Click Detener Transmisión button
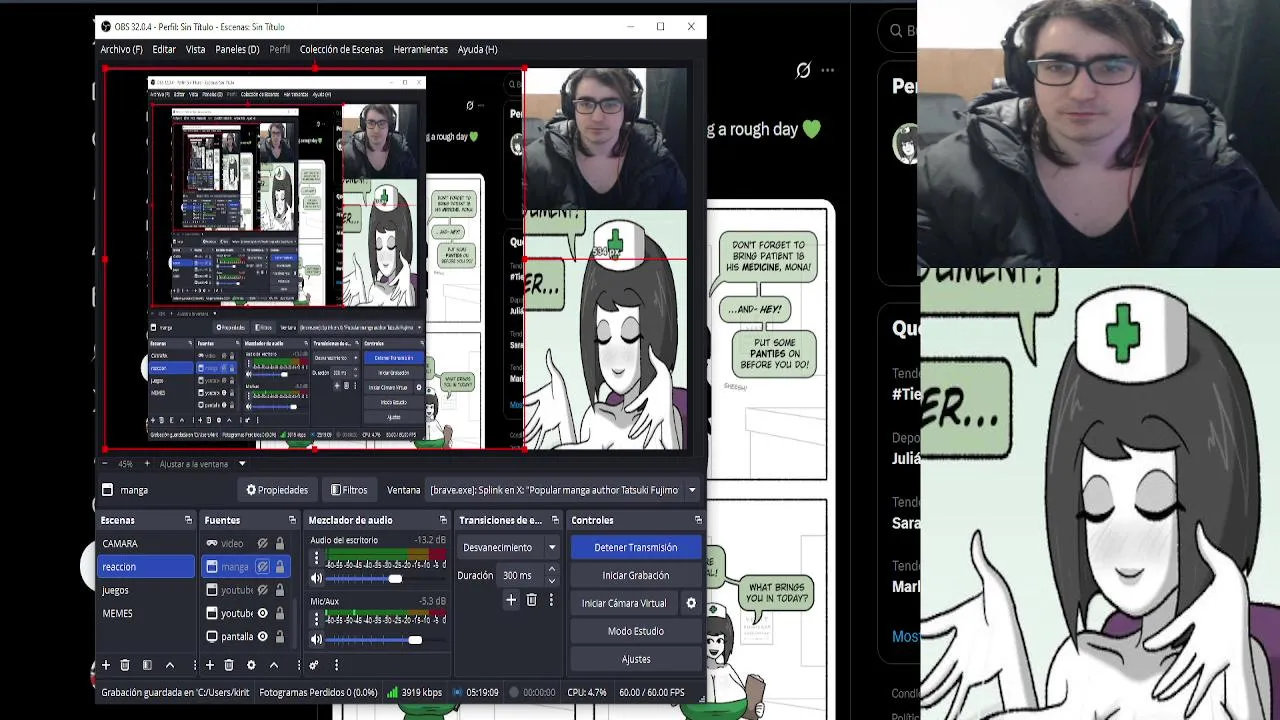1280x720 pixels. 636,547
